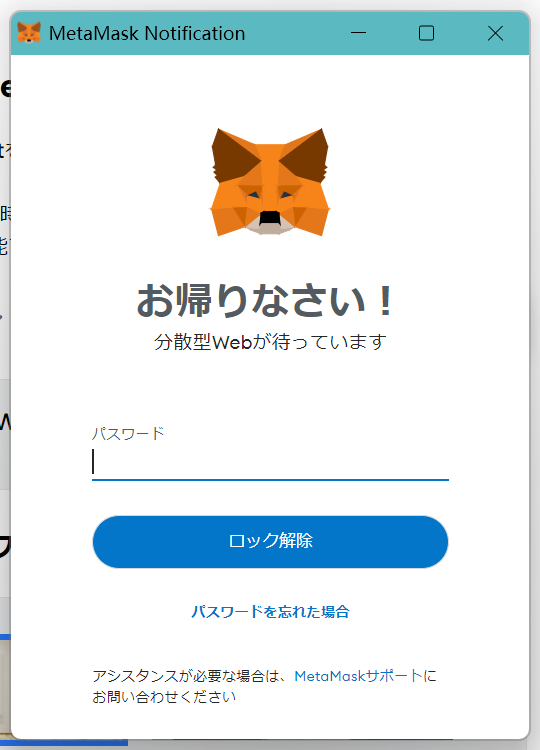Click the large MetaMask fox logo

tap(270, 182)
